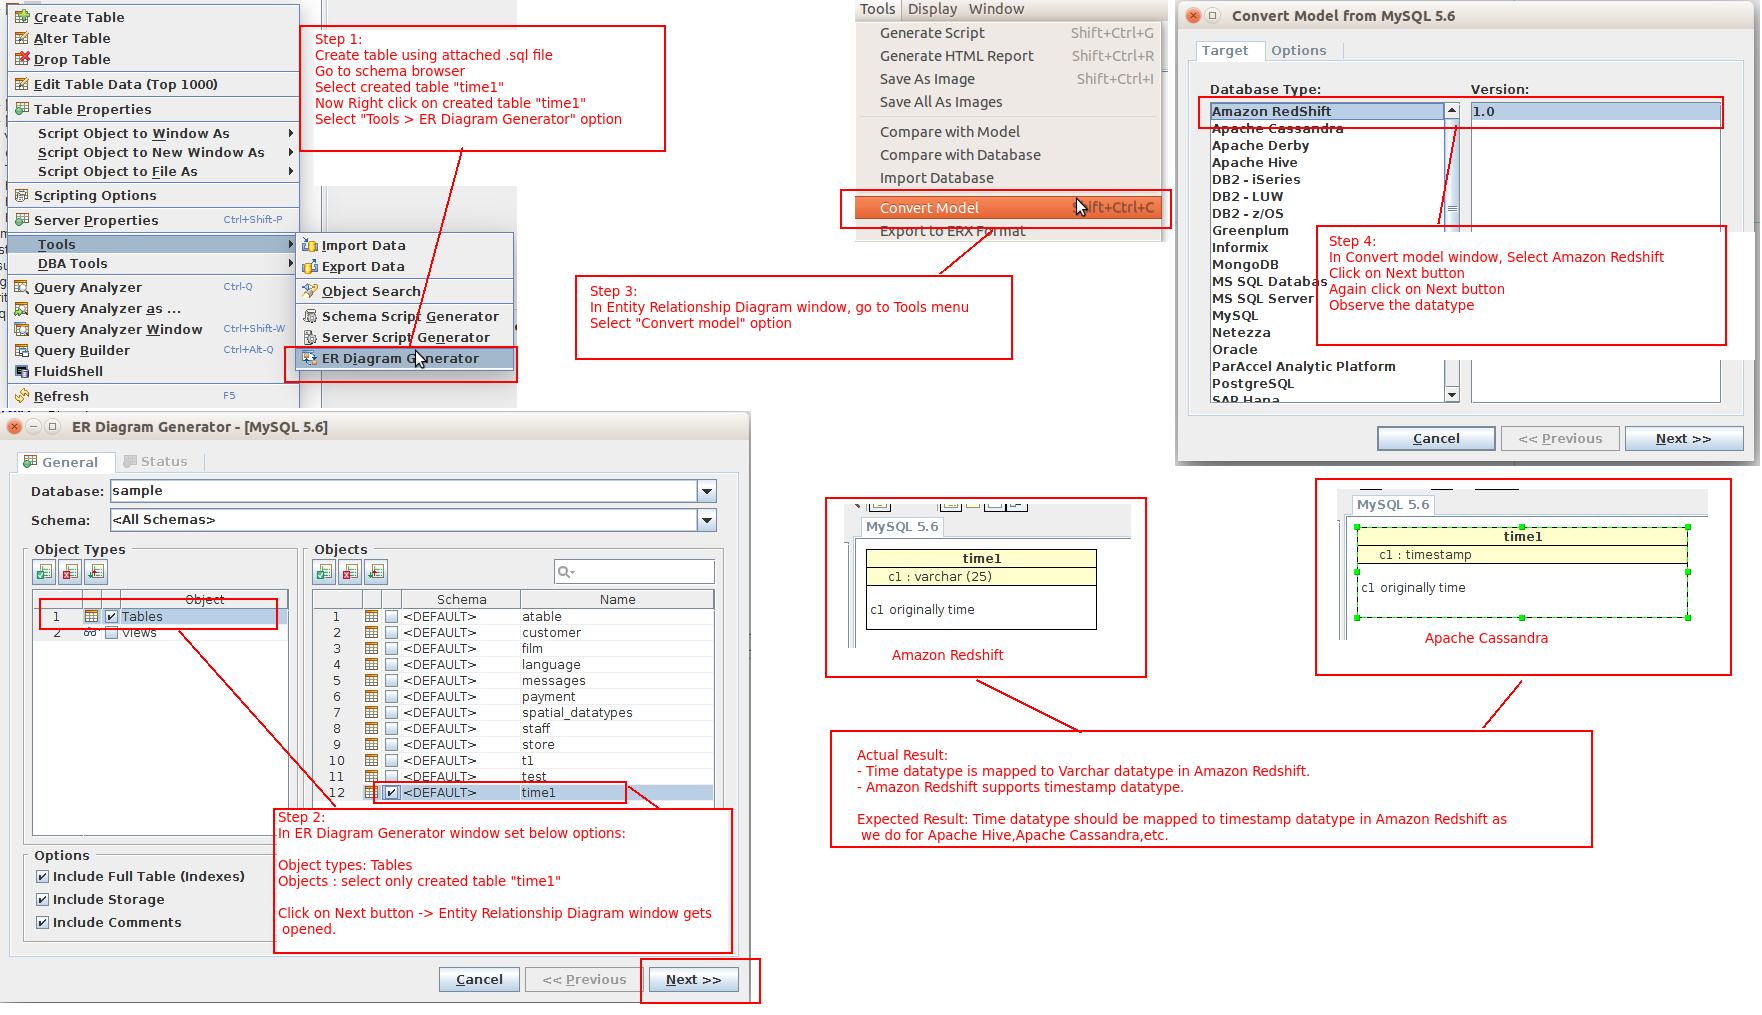Click the Table Properties icon

pyautogui.click(x=22, y=109)
